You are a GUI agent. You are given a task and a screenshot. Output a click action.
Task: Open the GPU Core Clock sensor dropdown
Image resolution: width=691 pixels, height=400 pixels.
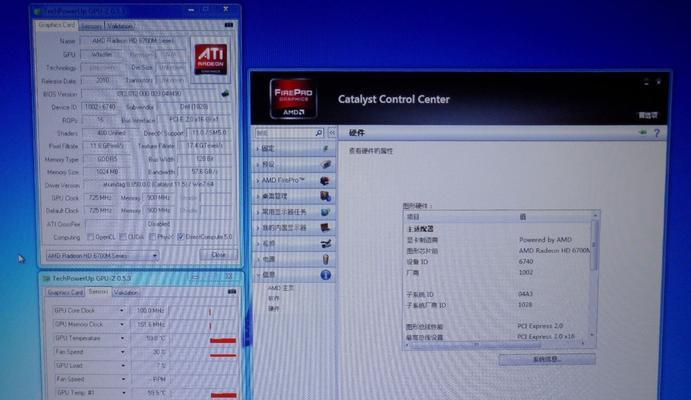point(122,311)
